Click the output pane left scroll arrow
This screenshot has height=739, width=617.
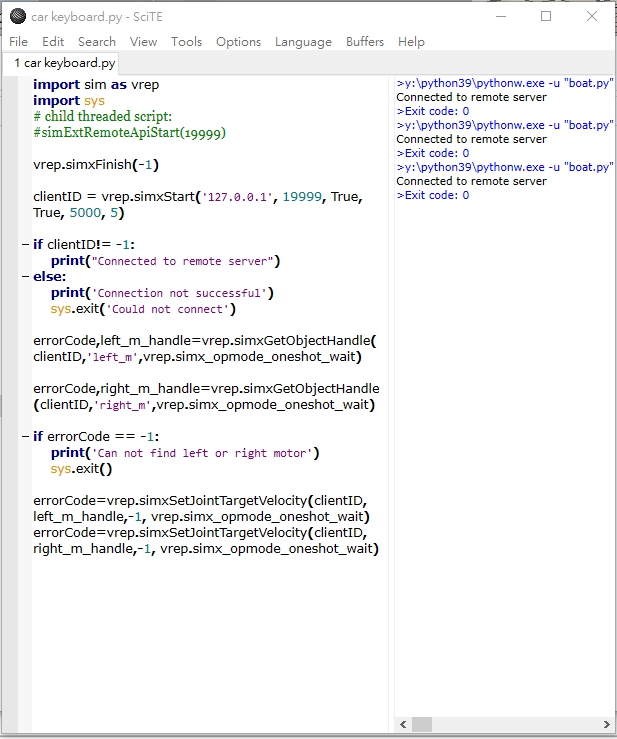[x=403, y=724]
